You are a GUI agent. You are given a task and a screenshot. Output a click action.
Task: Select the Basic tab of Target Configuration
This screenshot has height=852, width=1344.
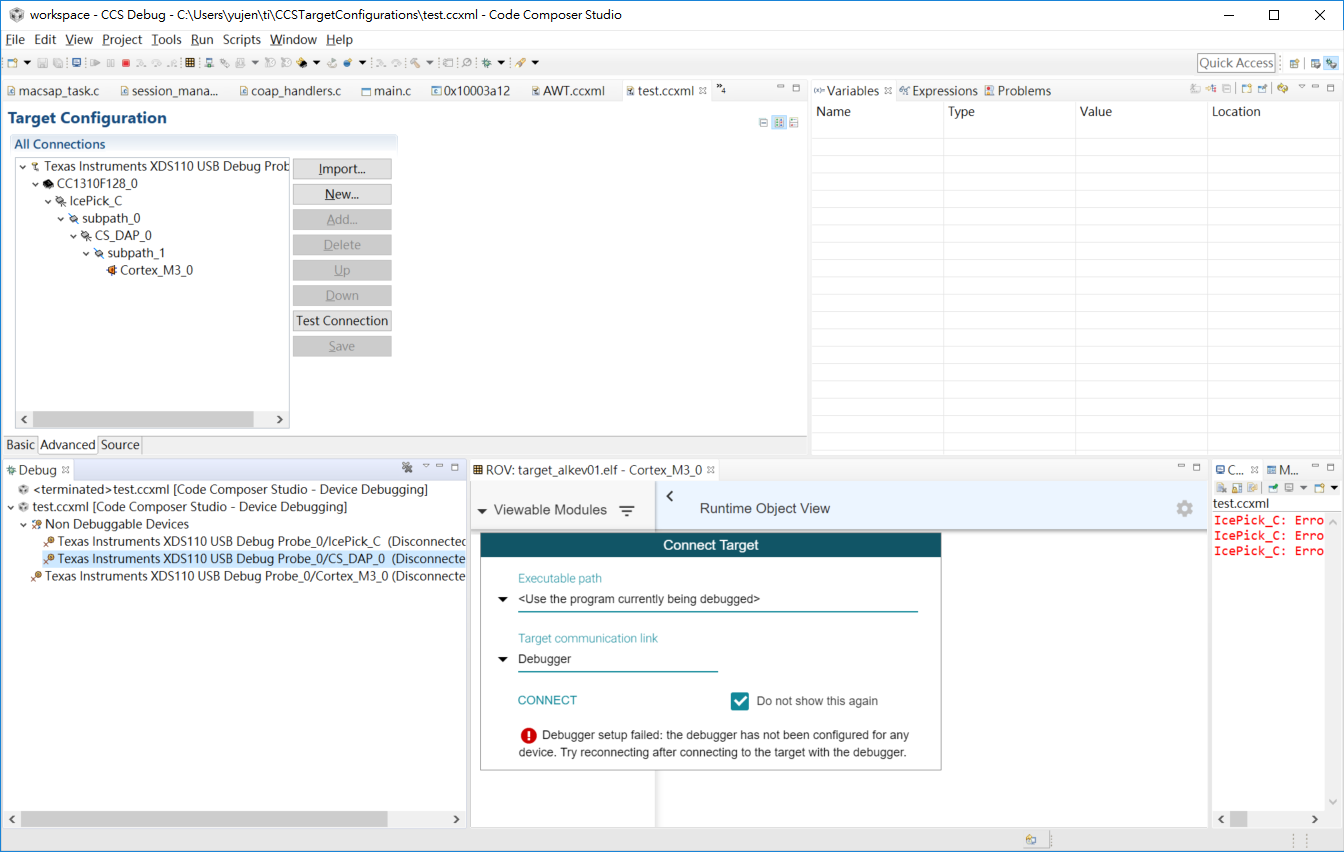tap(20, 445)
